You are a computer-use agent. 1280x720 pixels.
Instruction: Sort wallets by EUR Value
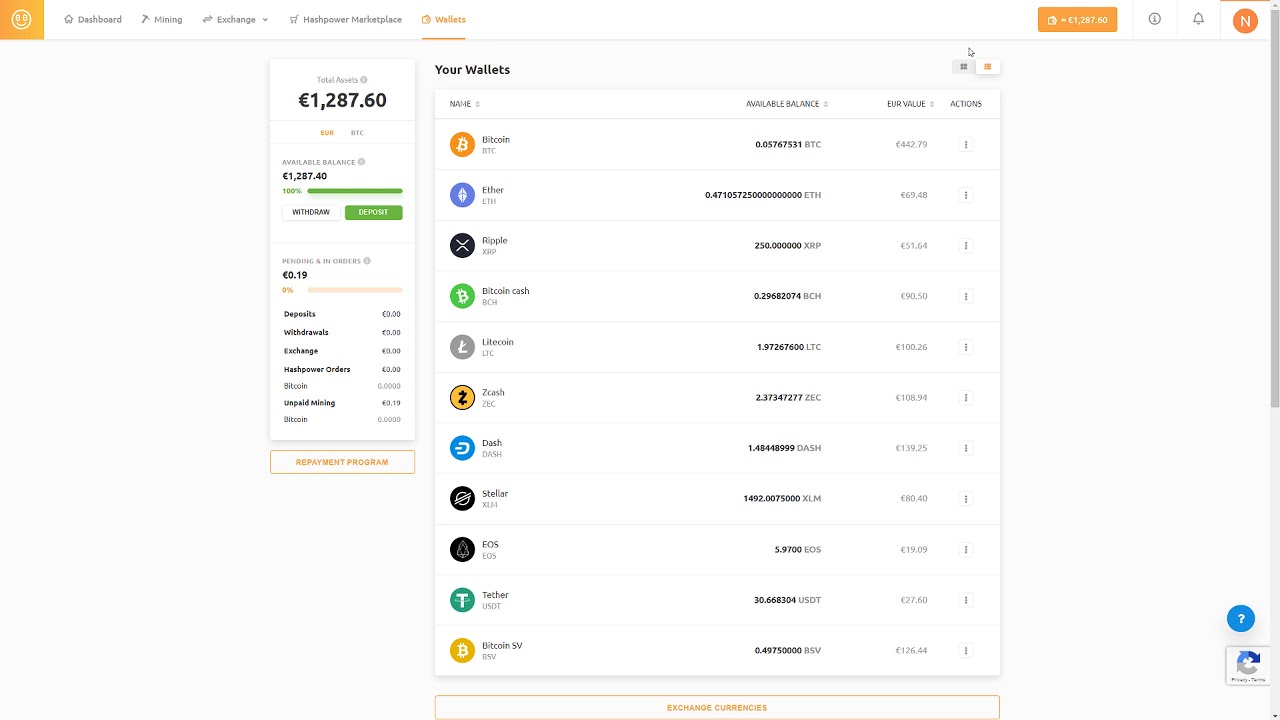click(x=910, y=104)
